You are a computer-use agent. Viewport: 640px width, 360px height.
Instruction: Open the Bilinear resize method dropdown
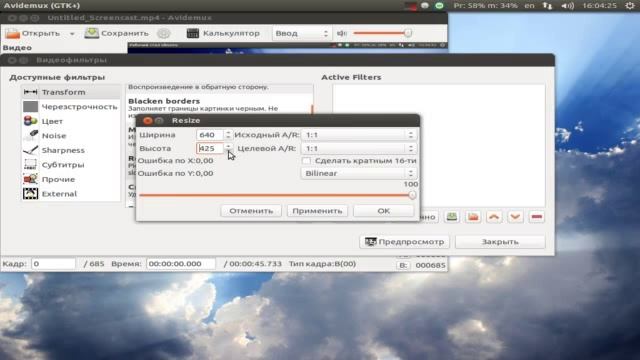click(358, 173)
